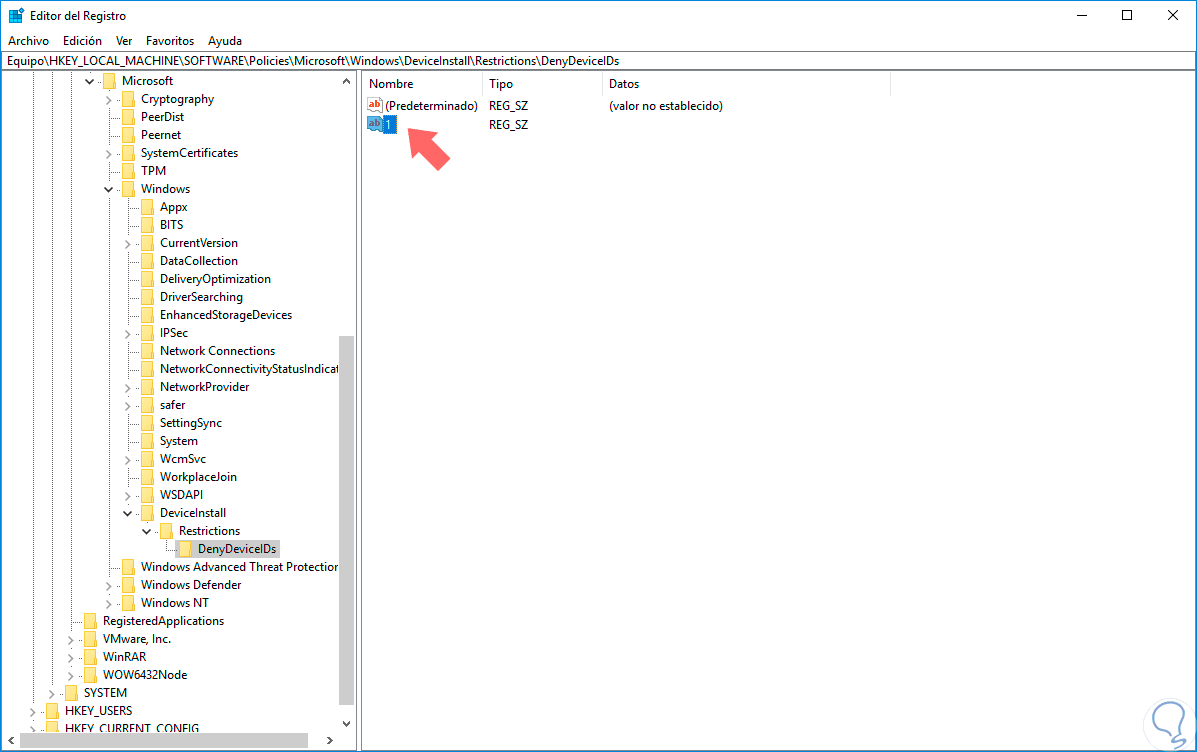The image size is (1197, 752).
Task: Click the RegisteredApplications folder icon
Action: click(x=90, y=621)
